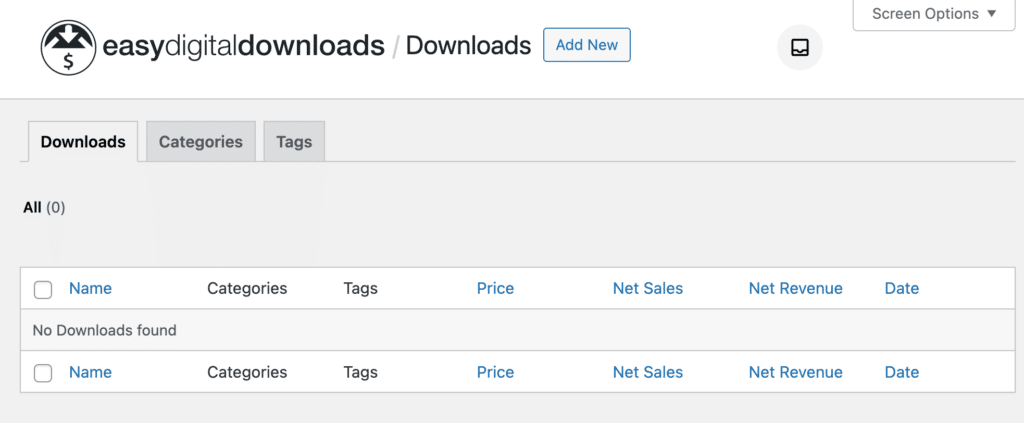The image size is (1024, 423).
Task: Open the notifications inbox icon
Action: click(799, 47)
